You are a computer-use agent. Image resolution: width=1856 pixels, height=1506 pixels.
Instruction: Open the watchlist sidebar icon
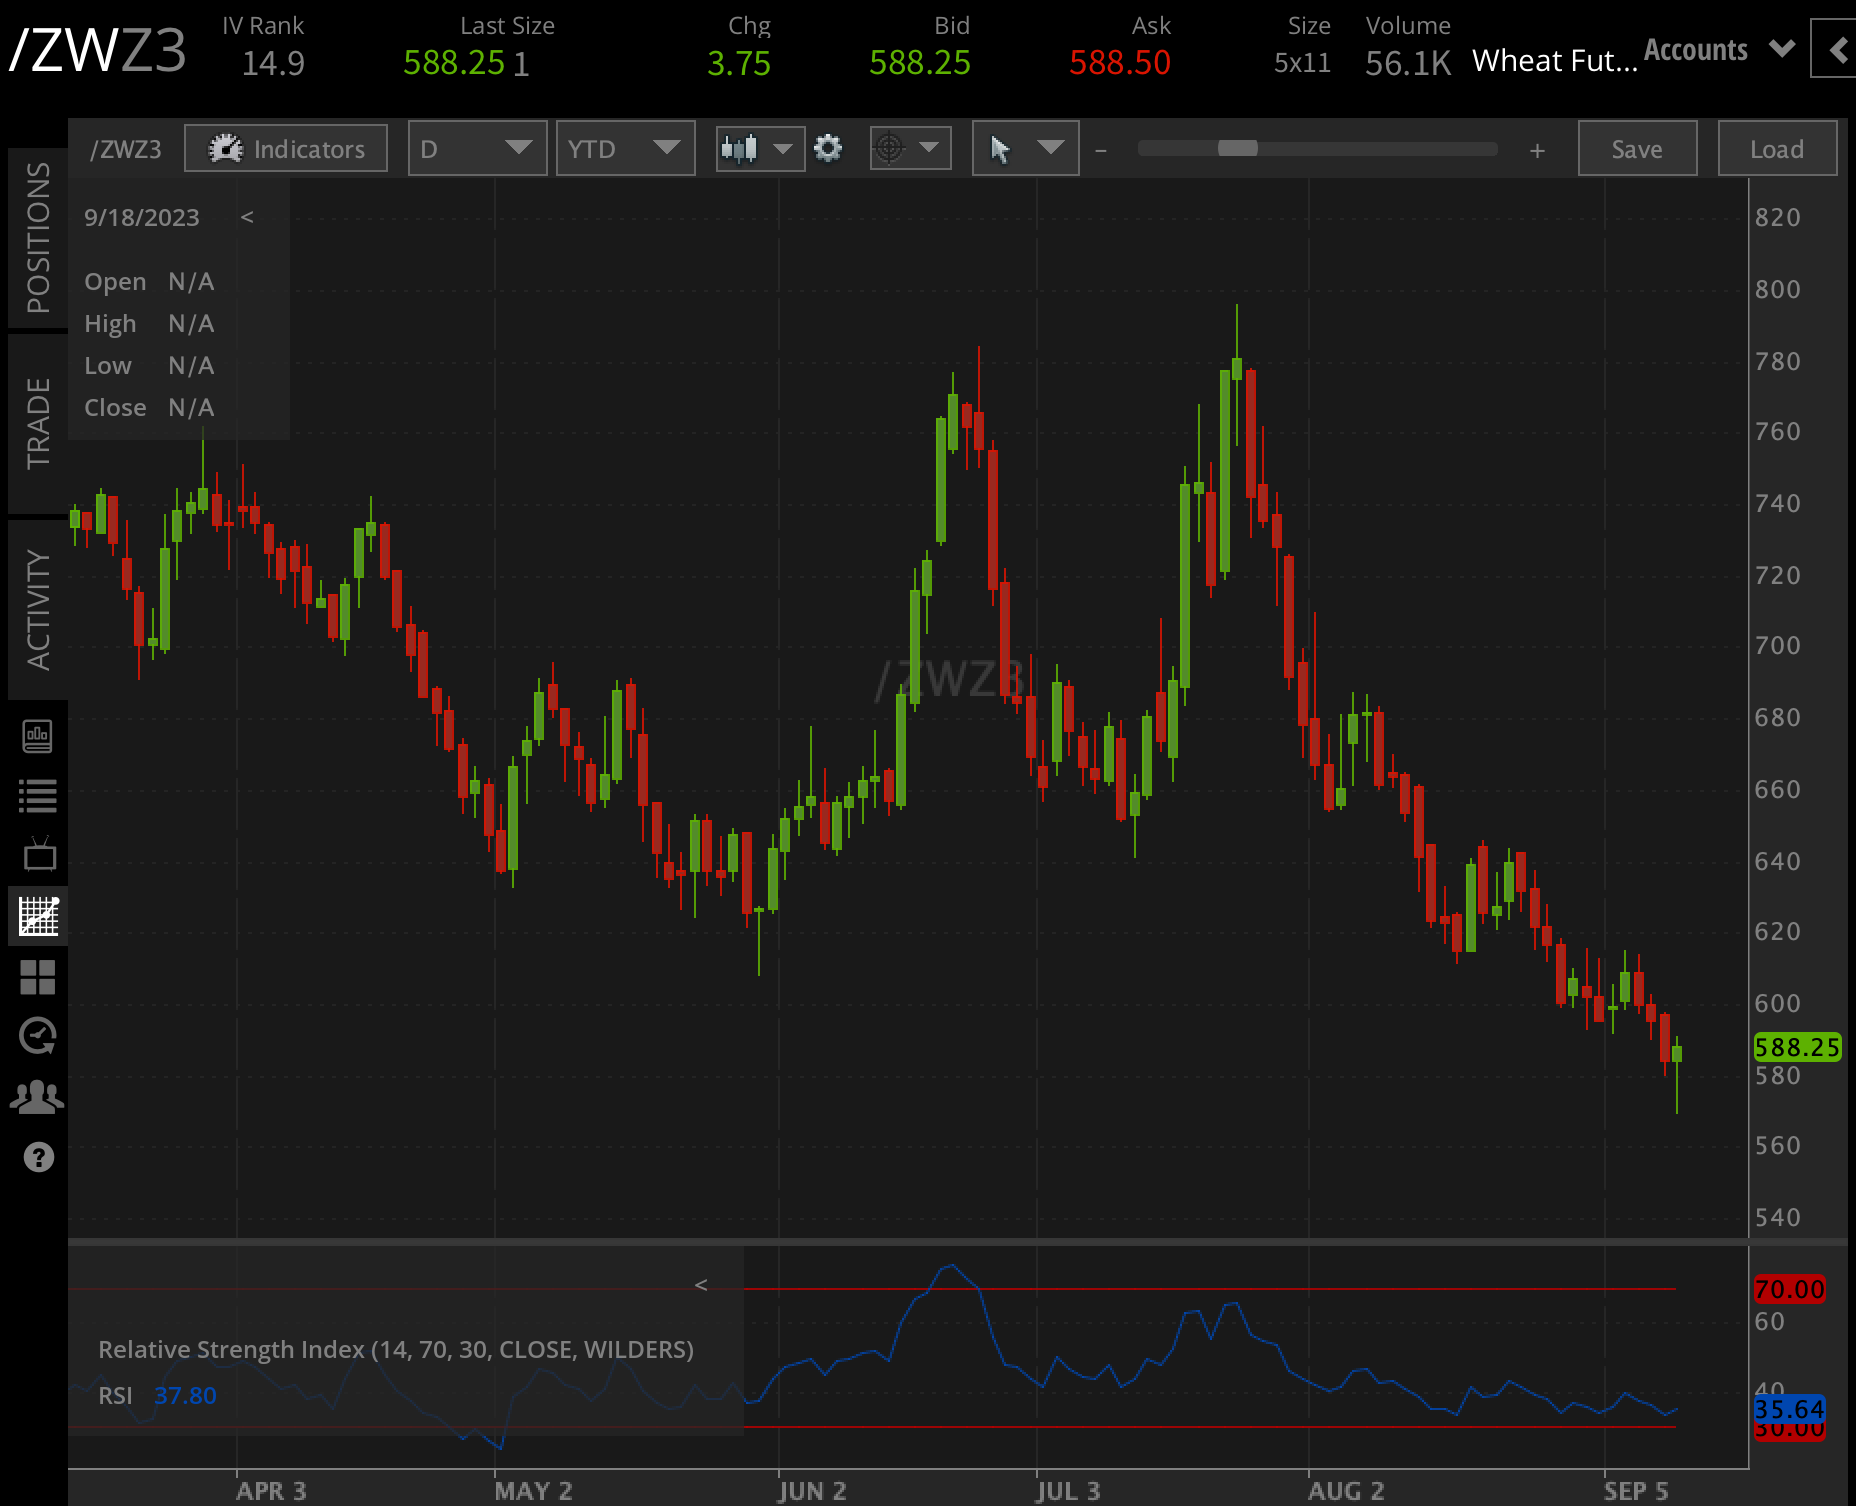[39, 795]
